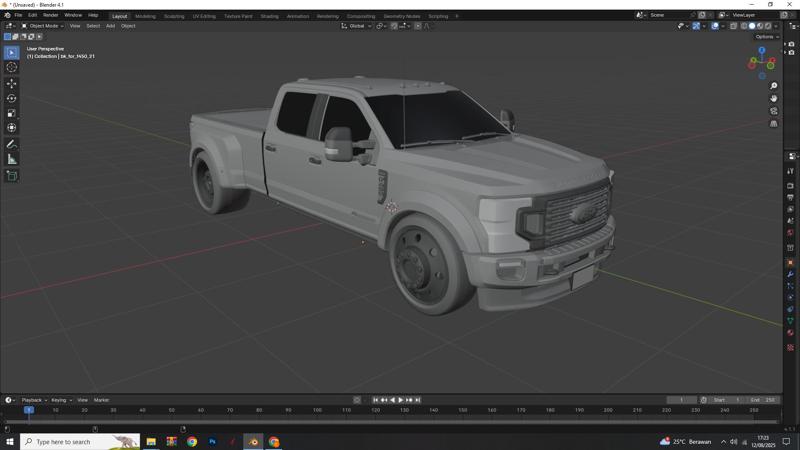Open the File menu
800x450 pixels.
point(18,15)
